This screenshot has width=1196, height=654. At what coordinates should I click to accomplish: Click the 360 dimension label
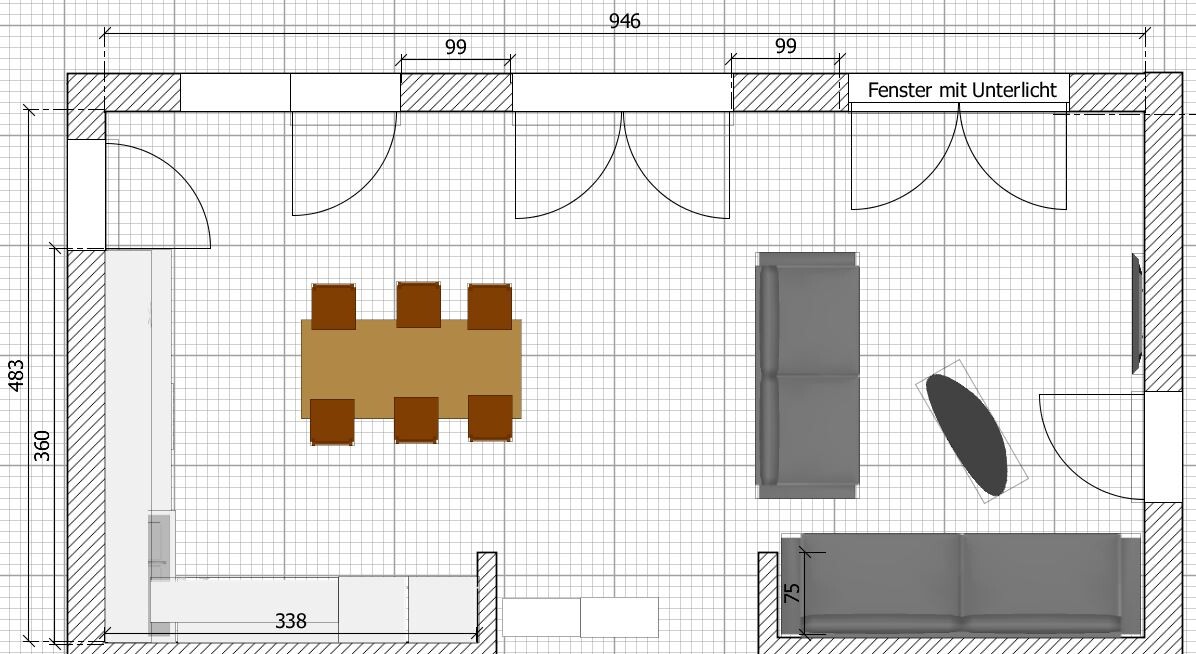tap(43, 443)
